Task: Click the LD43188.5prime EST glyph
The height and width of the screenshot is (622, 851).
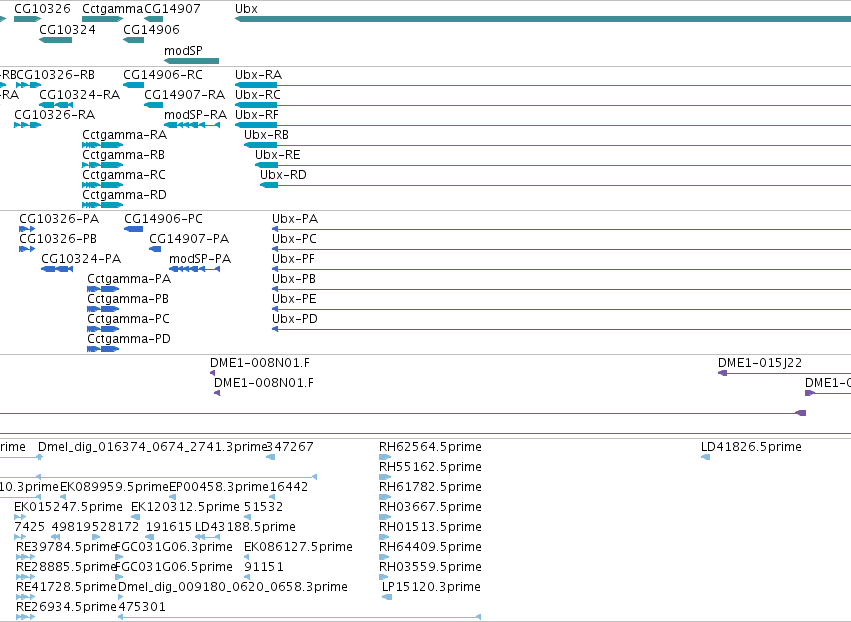Action: [x=207, y=537]
